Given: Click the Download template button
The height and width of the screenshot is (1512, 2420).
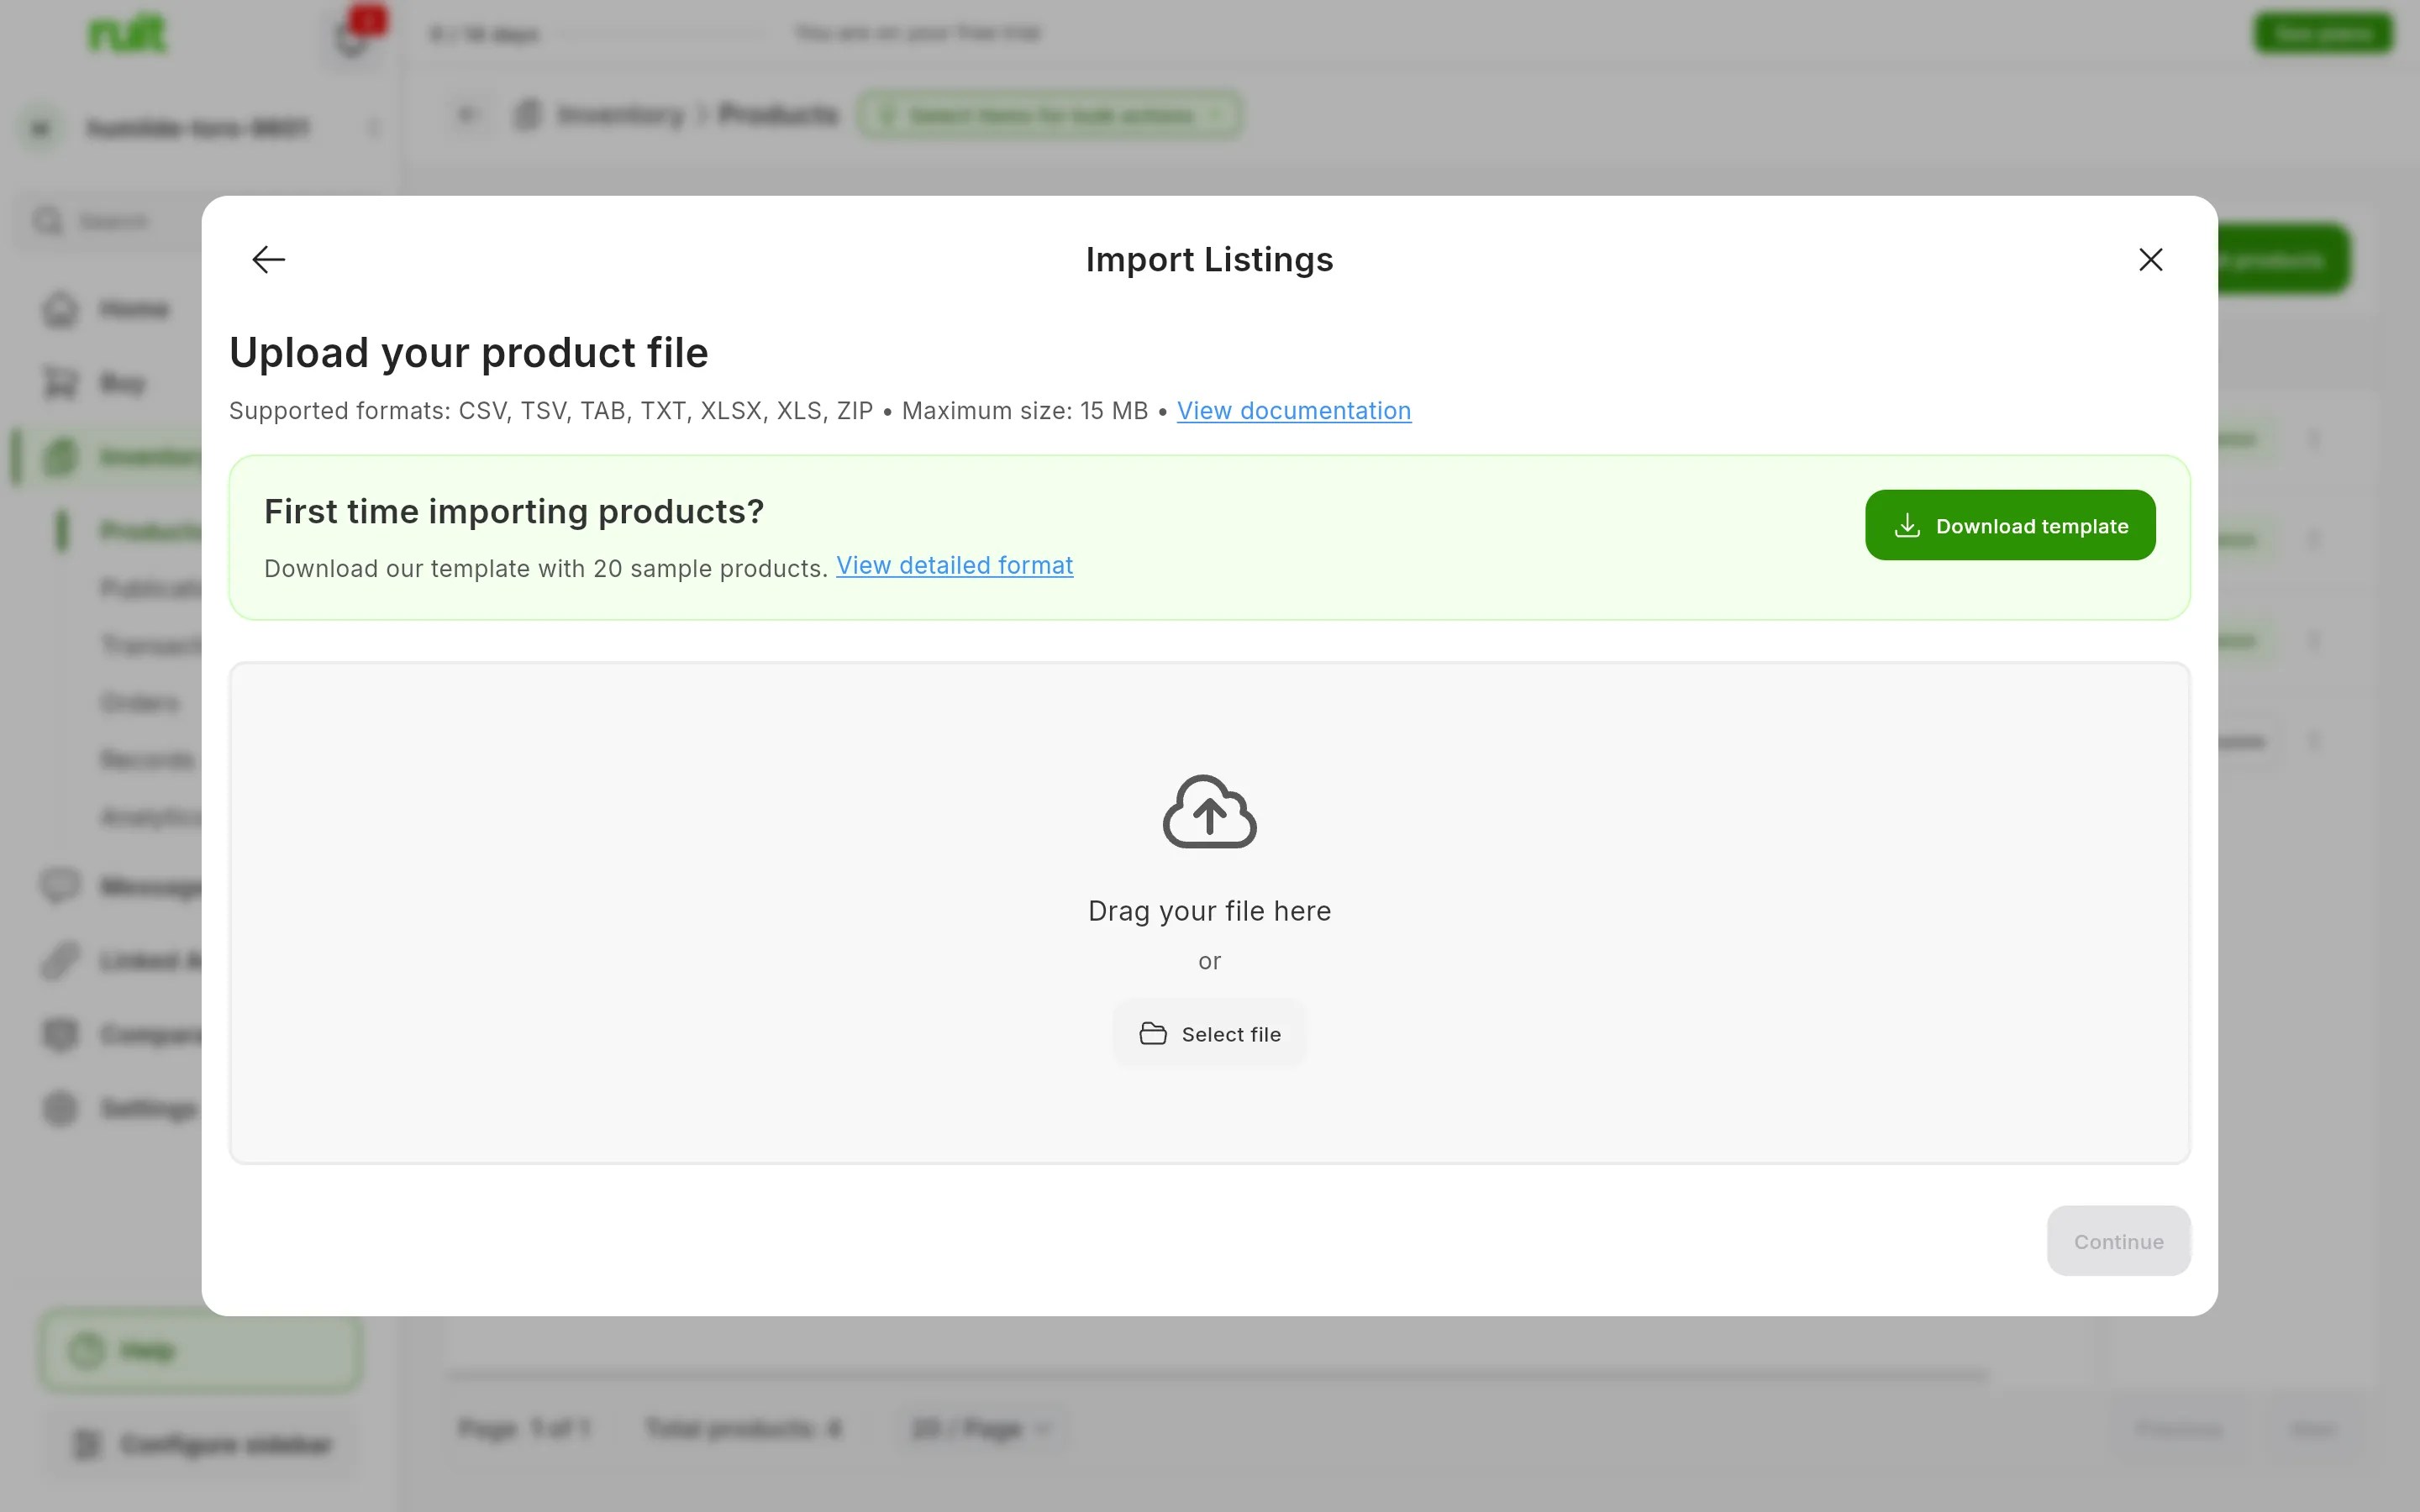Looking at the screenshot, I should [2010, 525].
